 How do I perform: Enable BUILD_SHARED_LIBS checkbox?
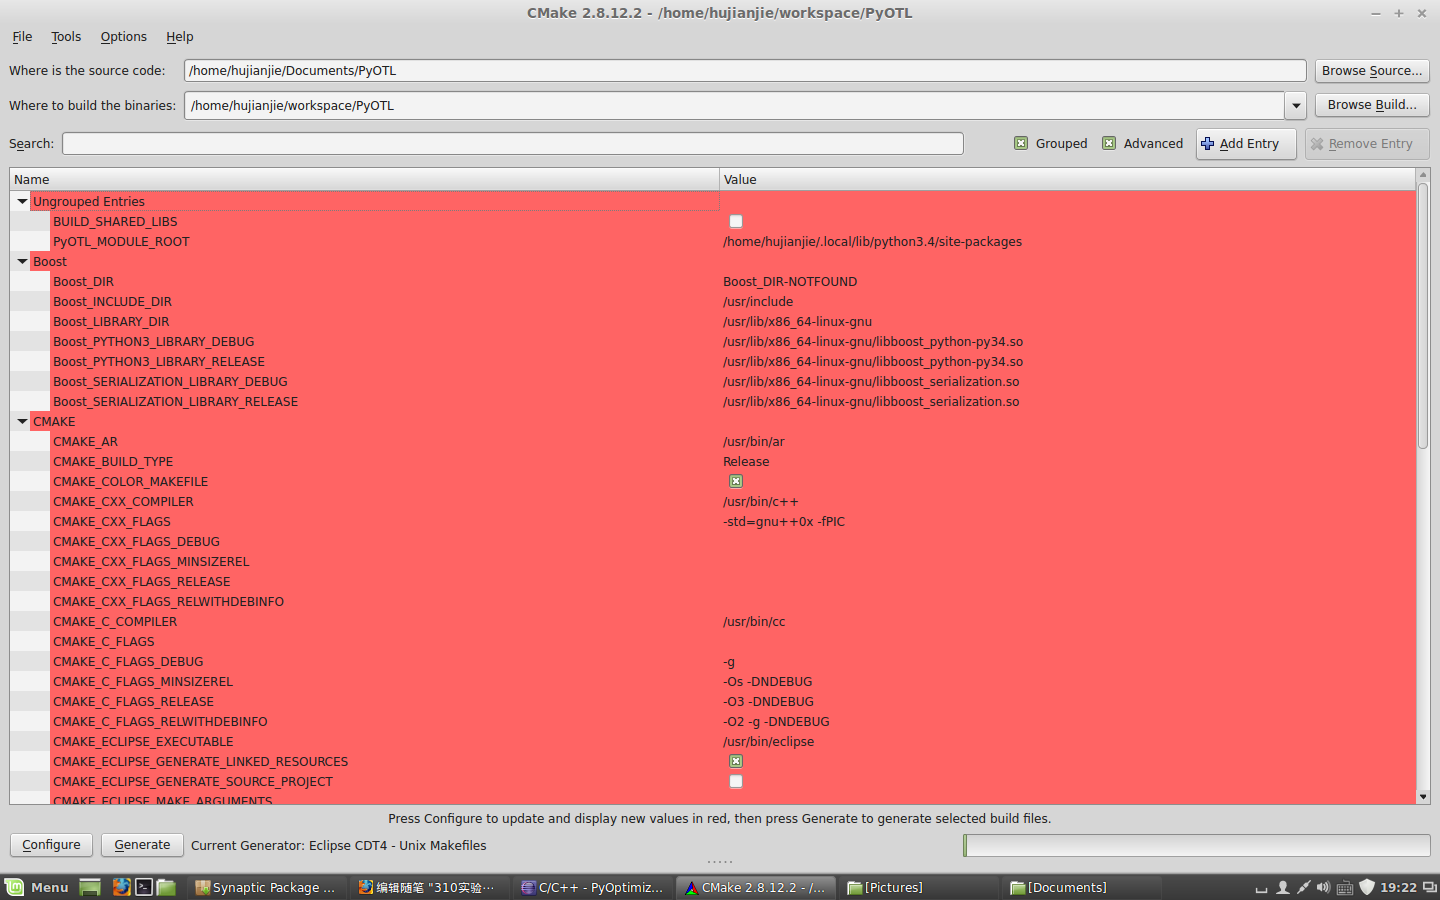tap(736, 222)
